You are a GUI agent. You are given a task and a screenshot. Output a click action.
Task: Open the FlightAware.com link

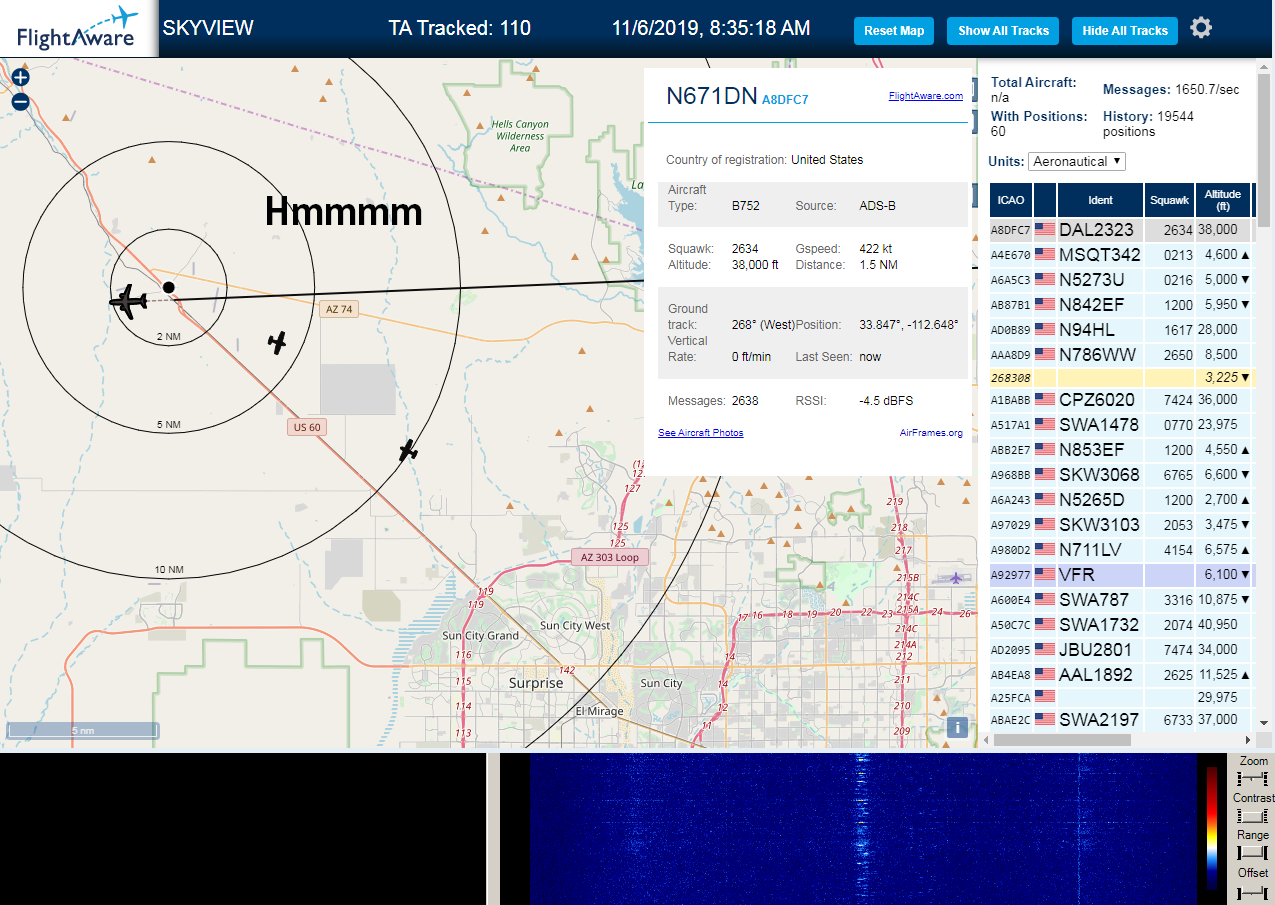[925, 96]
